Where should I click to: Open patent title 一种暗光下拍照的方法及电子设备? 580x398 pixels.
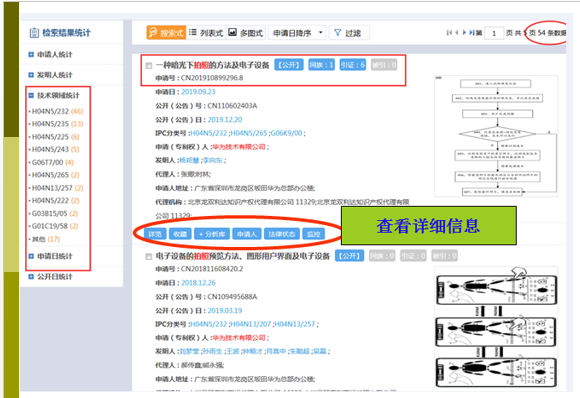tap(212, 65)
